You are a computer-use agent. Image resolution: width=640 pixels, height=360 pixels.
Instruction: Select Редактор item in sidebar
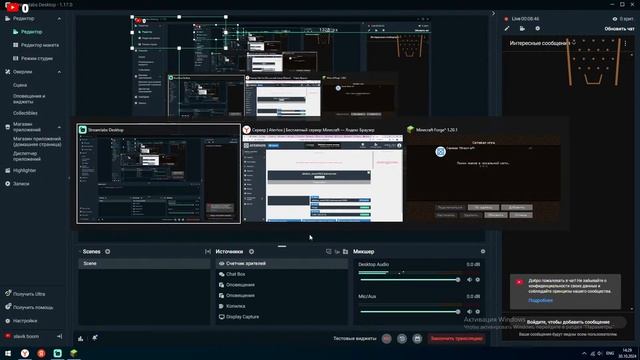click(x=31, y=32)
